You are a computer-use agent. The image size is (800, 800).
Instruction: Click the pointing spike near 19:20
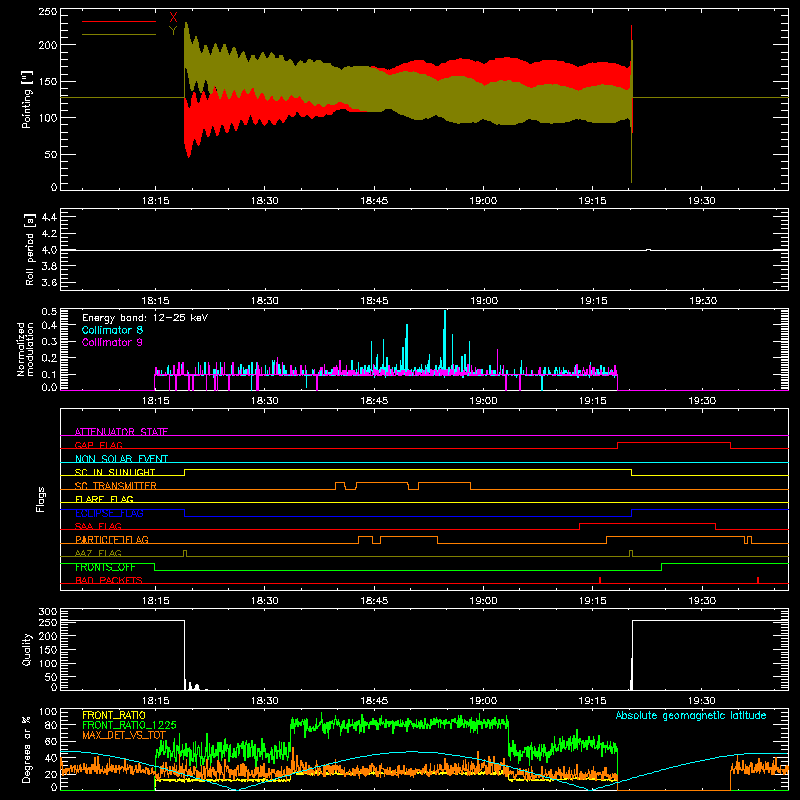click(x=632, y=102)
